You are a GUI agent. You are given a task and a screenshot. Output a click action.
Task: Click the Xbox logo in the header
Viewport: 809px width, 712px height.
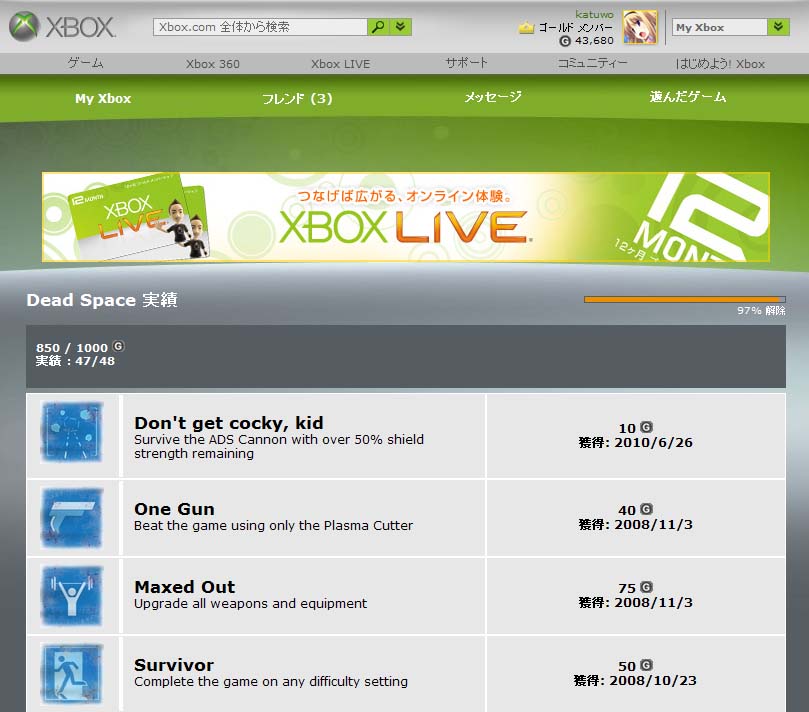pyautogui.click(x=62, y=27)
